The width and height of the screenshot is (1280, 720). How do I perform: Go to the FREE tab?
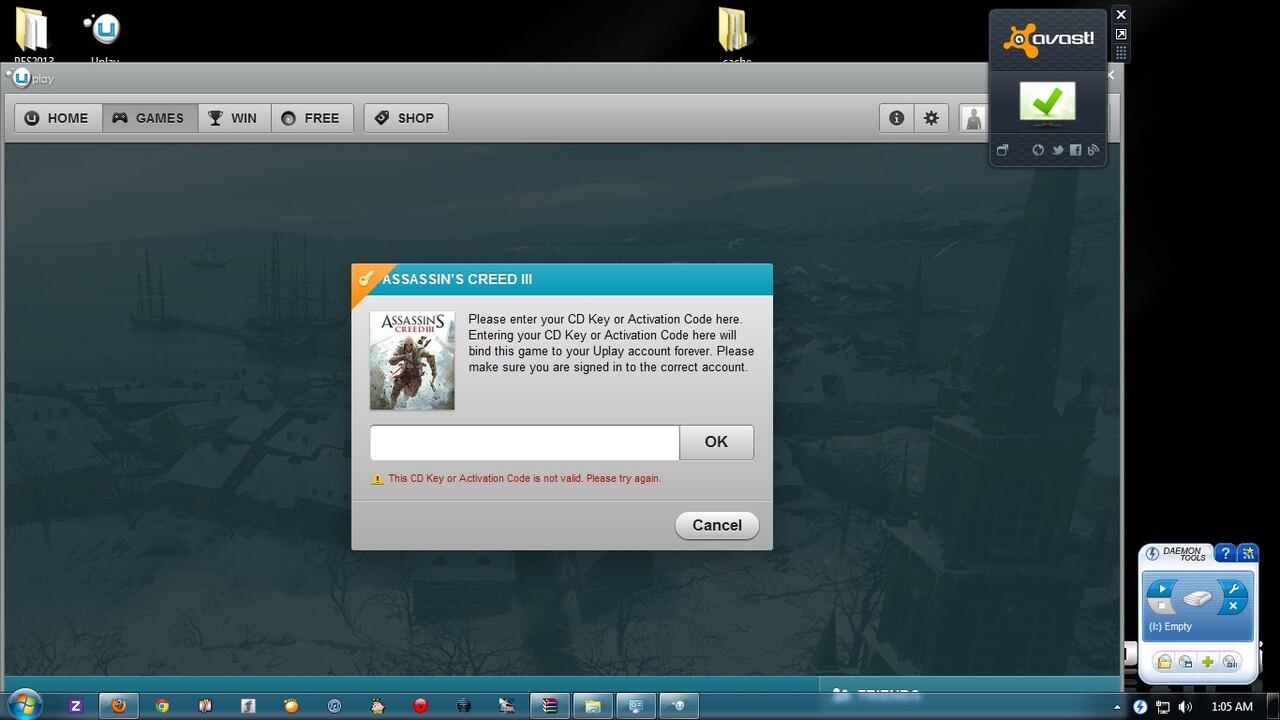tap(312, 118)
